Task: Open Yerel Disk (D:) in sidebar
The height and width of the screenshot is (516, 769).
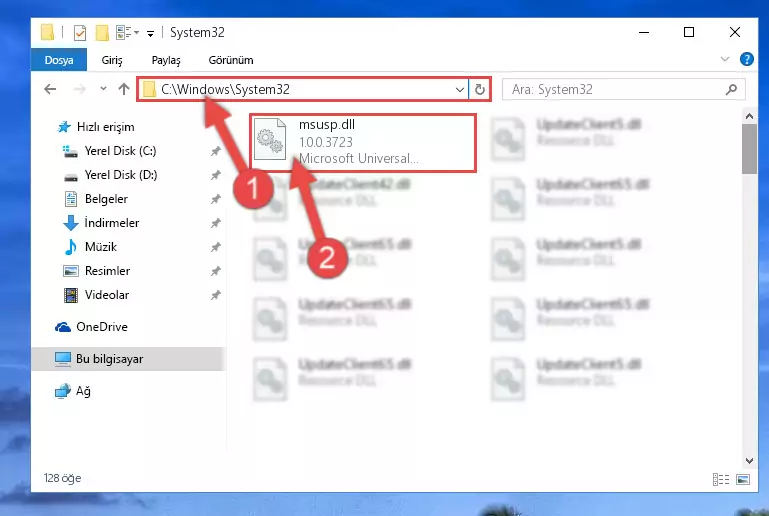Action: (x=121, y=175)
